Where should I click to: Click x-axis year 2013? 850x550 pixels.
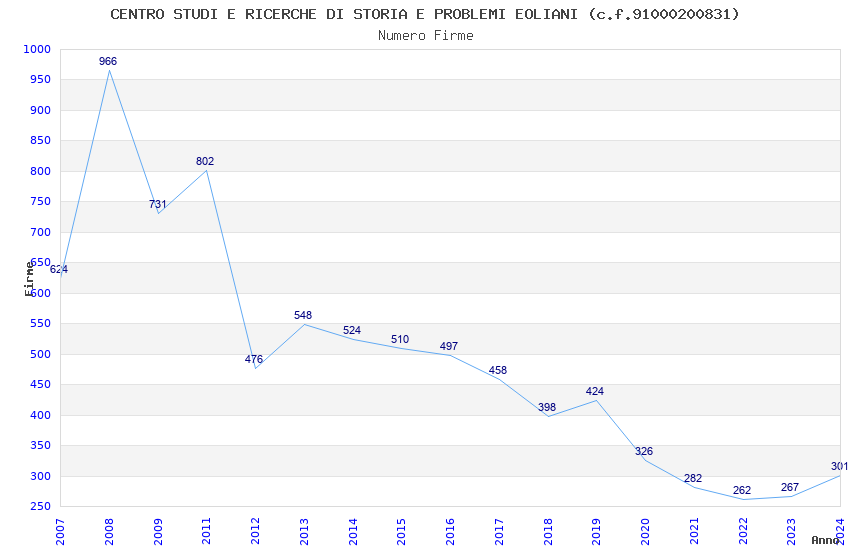304,532
